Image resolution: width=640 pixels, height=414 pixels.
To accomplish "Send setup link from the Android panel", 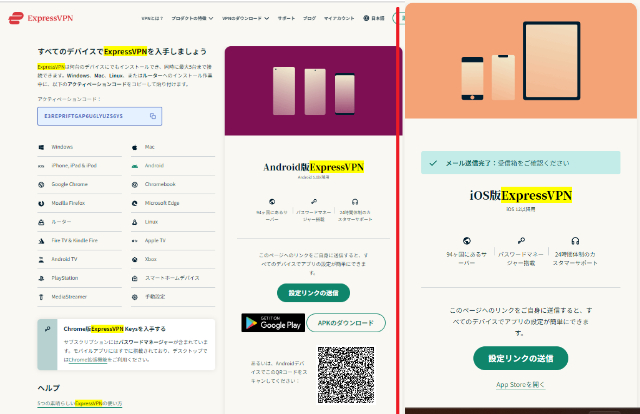I will 313,293.
